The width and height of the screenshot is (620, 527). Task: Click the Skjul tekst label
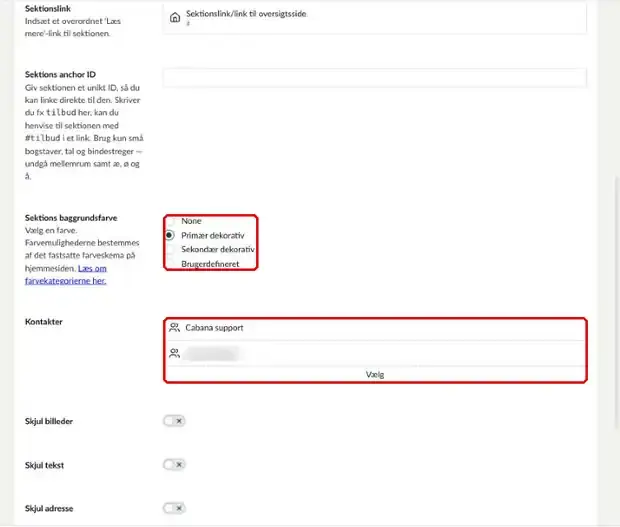click(x=44, y=465)
